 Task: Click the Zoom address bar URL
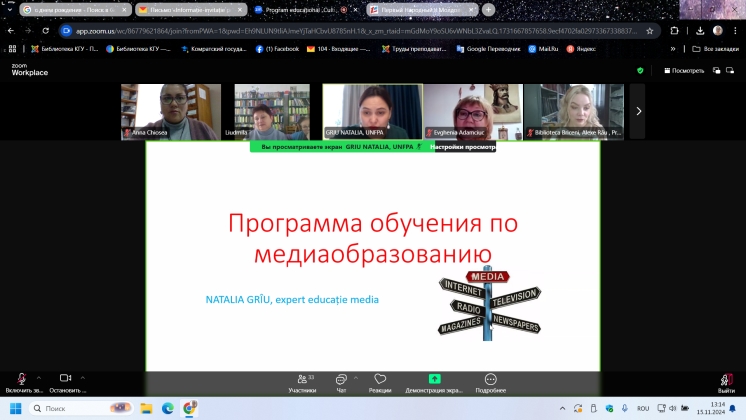click(x=350, y=31)
